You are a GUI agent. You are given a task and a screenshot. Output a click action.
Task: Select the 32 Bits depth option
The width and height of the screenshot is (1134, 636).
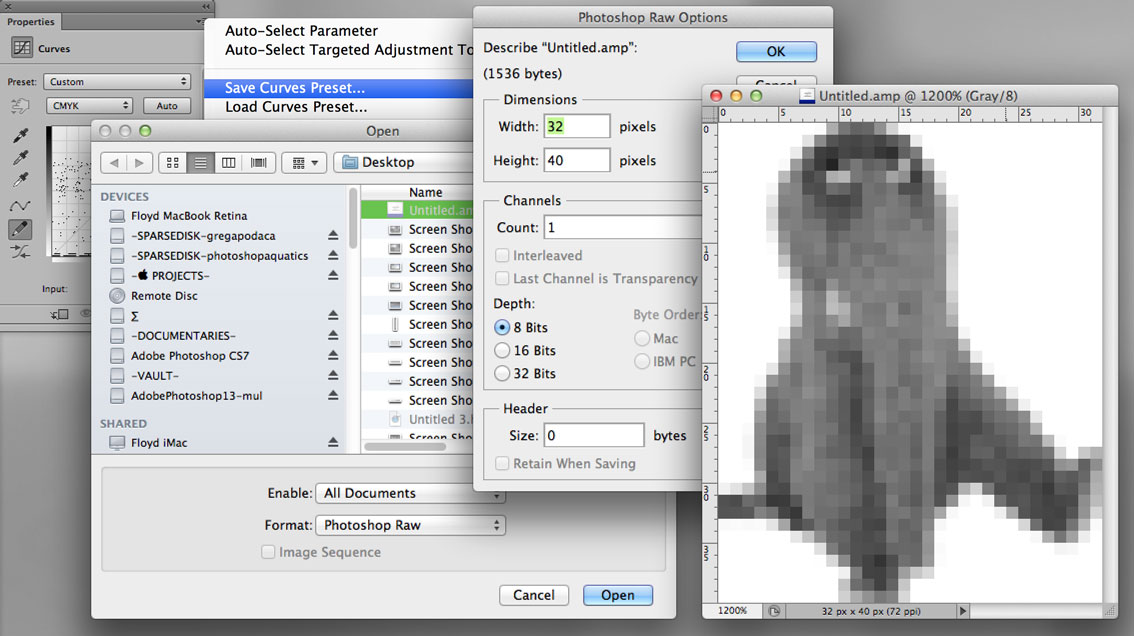pyautogui.click(x=503, y=374)
